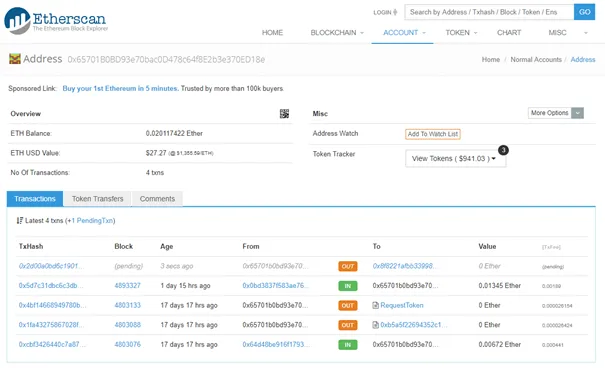Image resolution: width=605 pixels, height=368 pixels.
Task: Click the Address breadcrumb link
Action: (583, 59)
